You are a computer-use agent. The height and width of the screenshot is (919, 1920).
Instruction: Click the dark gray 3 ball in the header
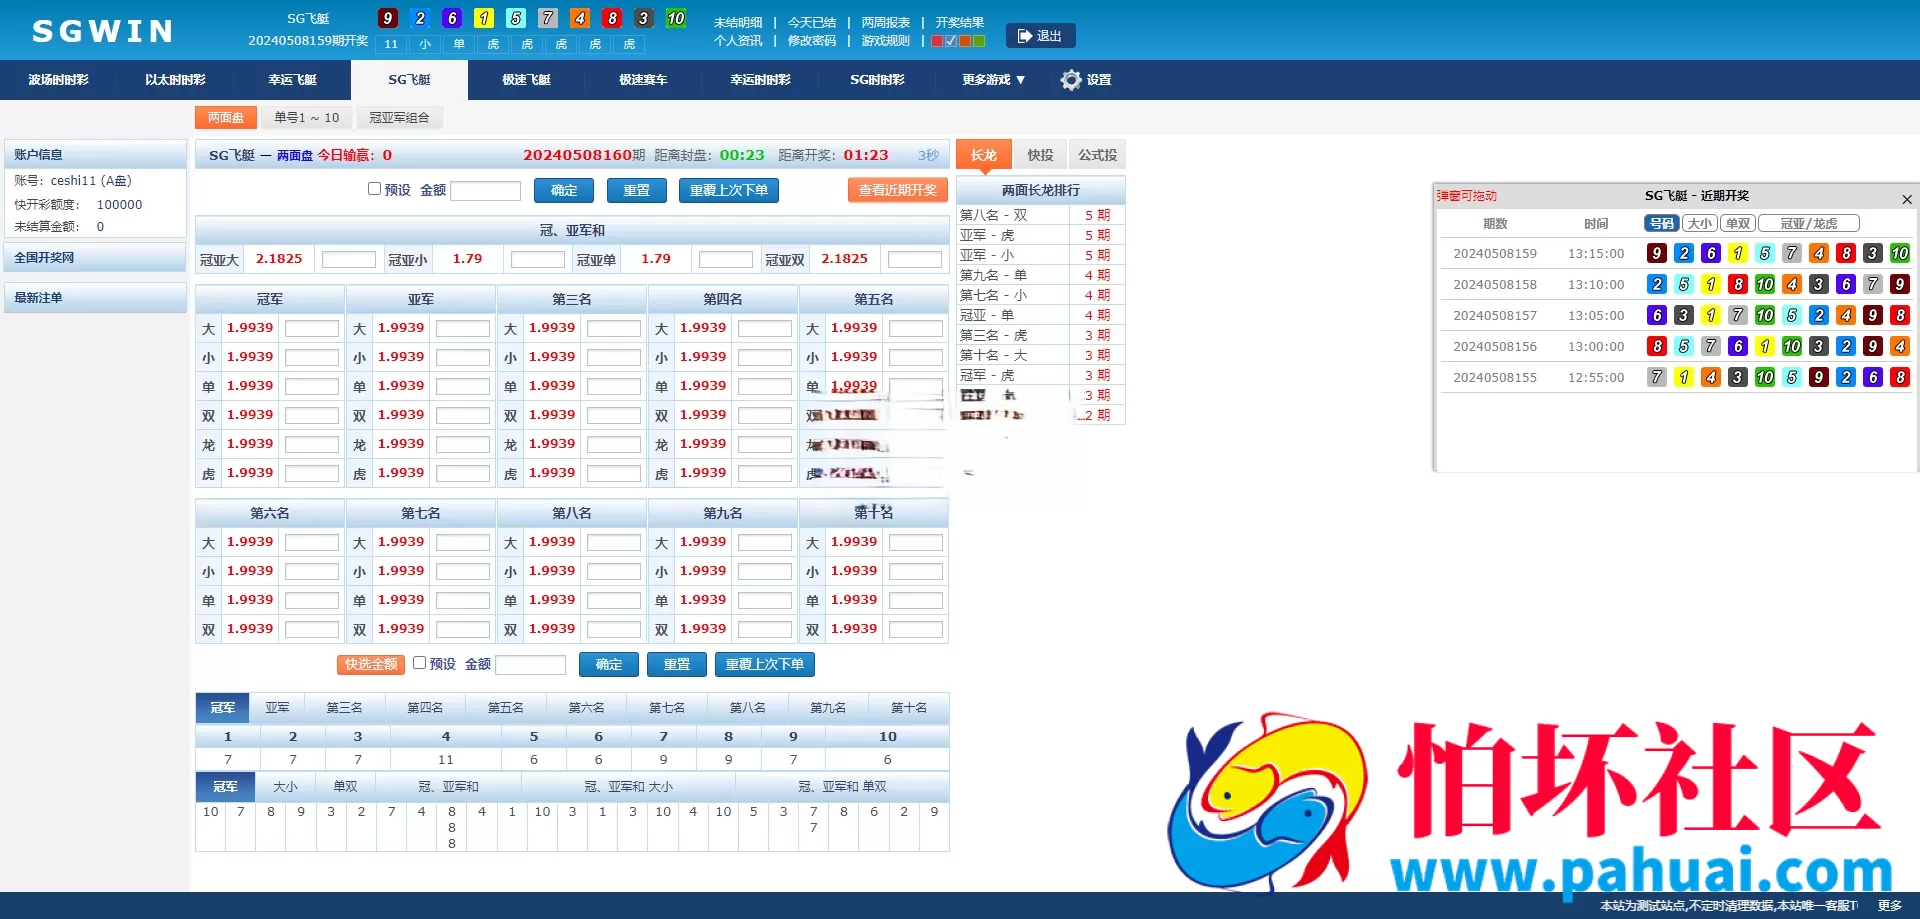(644, 18)
